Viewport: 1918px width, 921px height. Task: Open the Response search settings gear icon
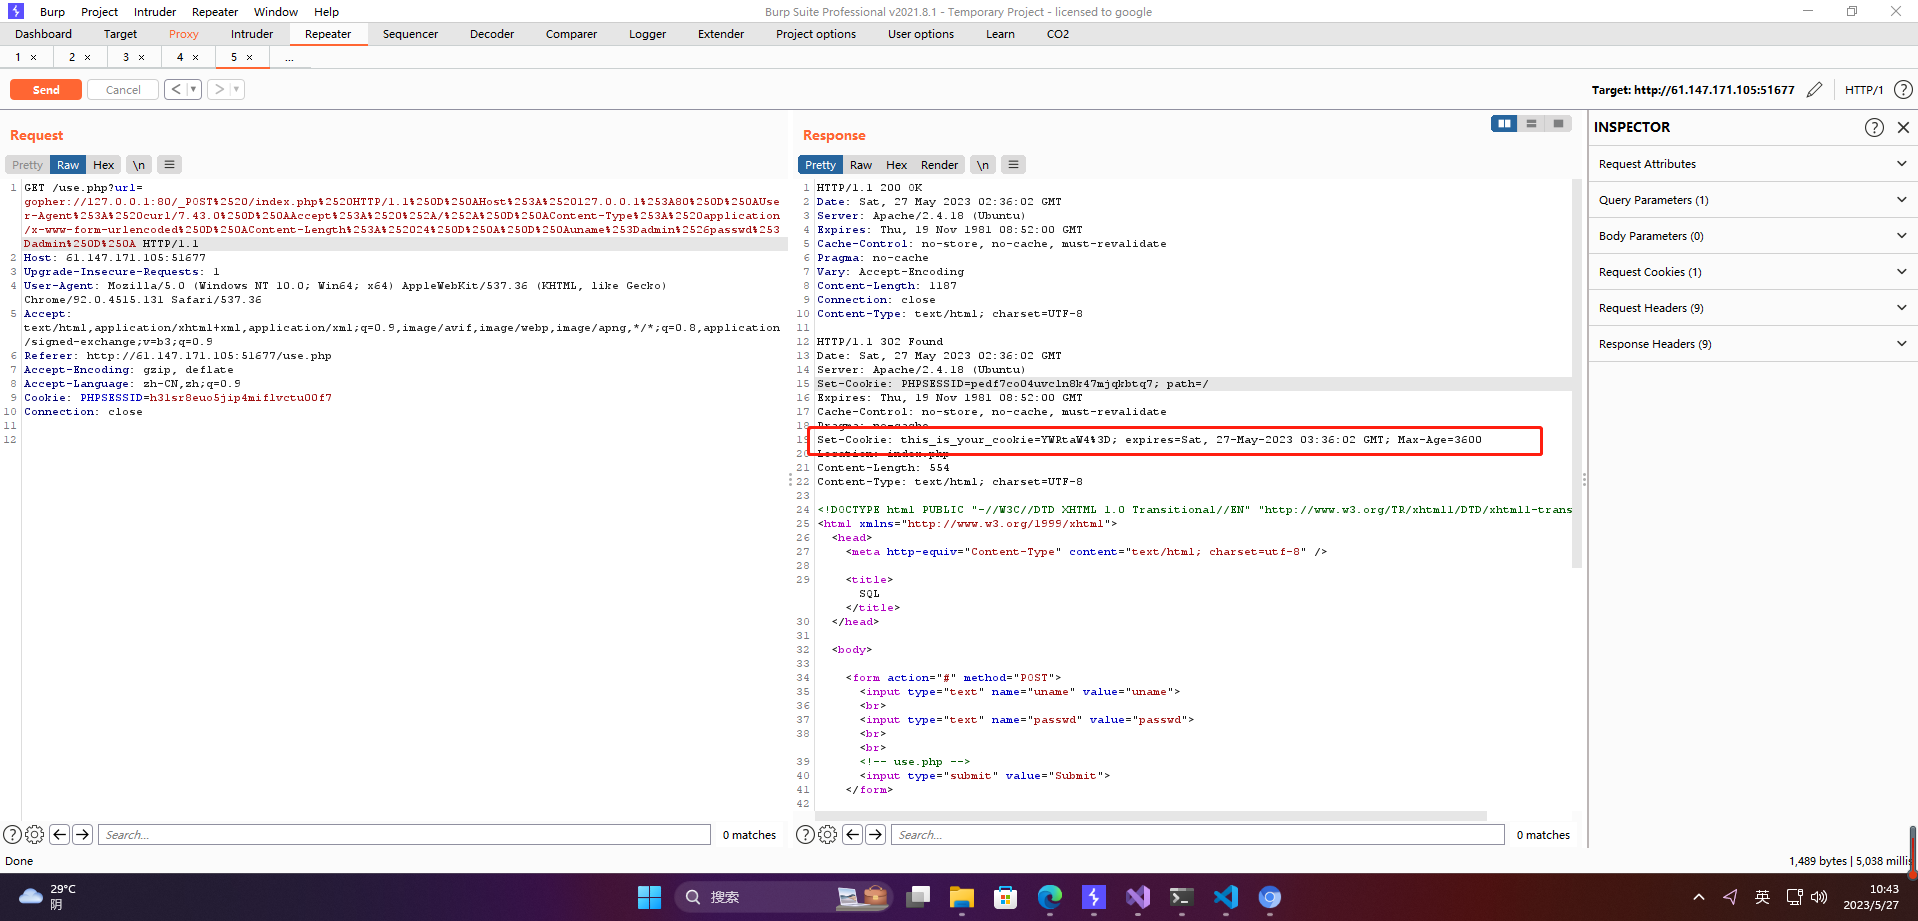click(x=828, y=834)
